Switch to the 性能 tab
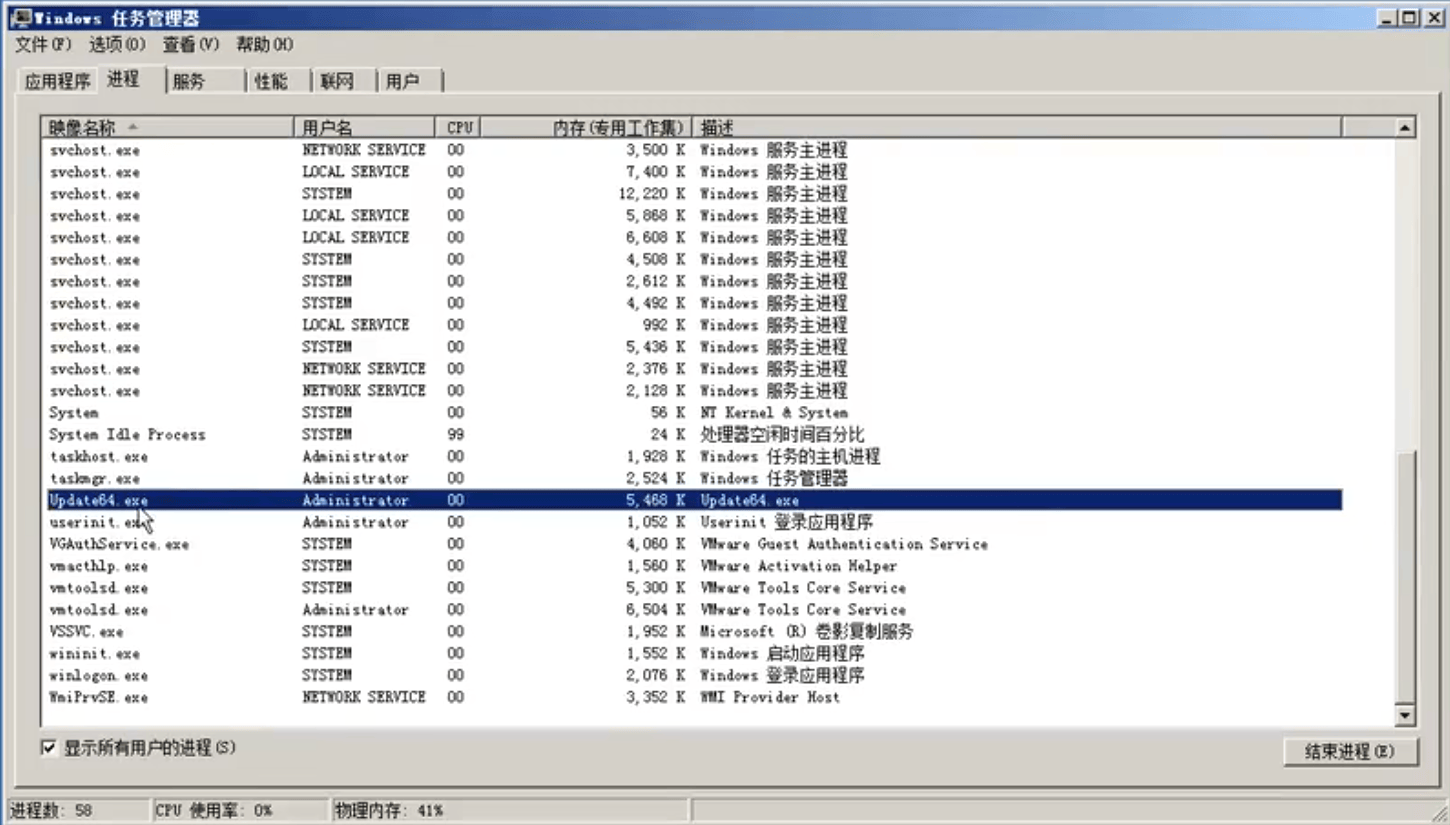The image size is (1450, 825). point(279,82)
